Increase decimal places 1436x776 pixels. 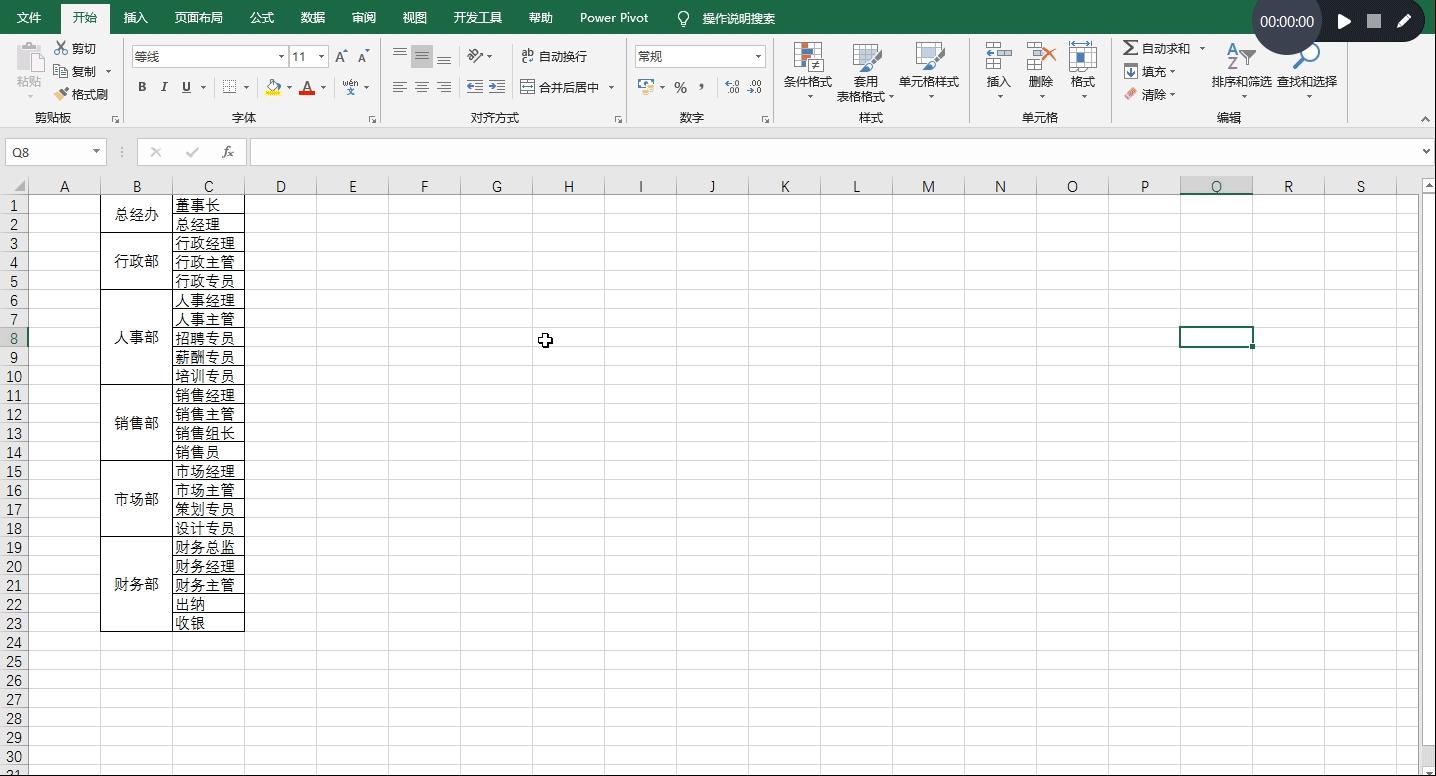[x=732, y=87]
